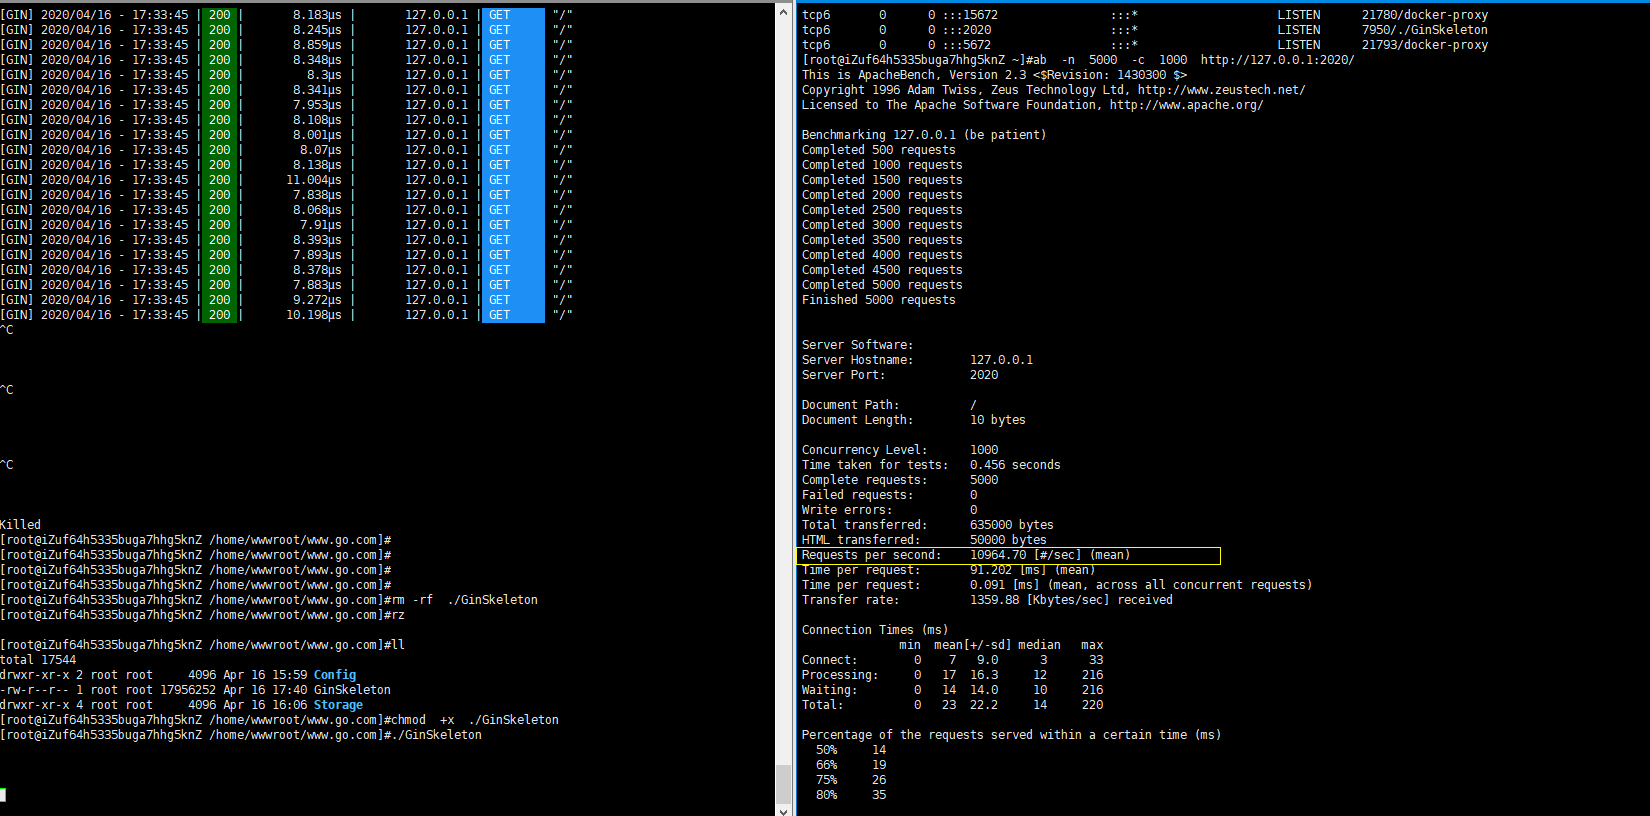Click 'Completed 4500 requests' line
The image size is (1650, 816).
pos(882,270)
